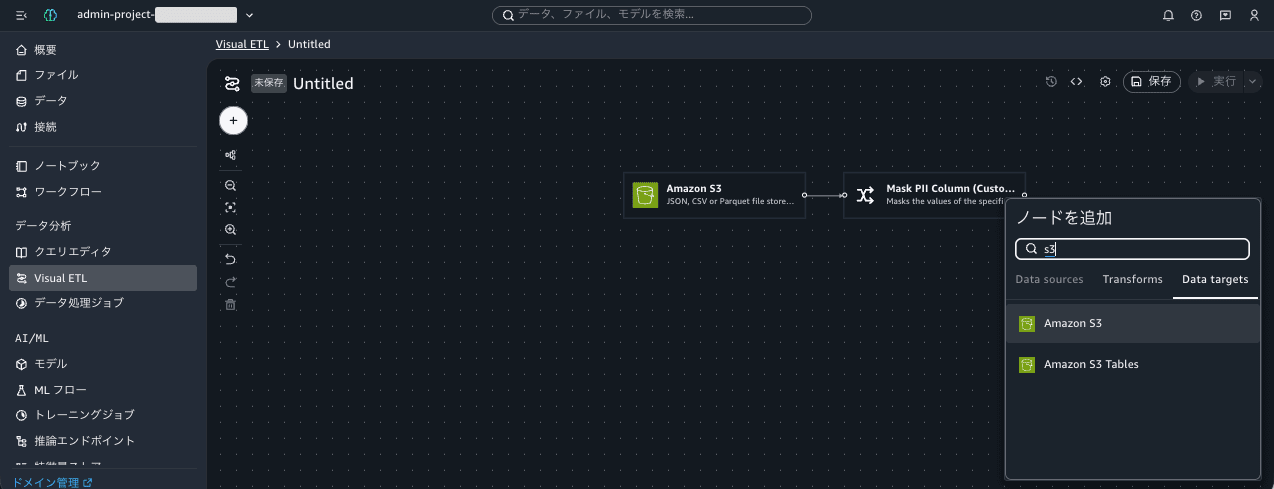Click the plus add-node button on canvas
This screenshot has width=1274, height=489.
point(233,120)
